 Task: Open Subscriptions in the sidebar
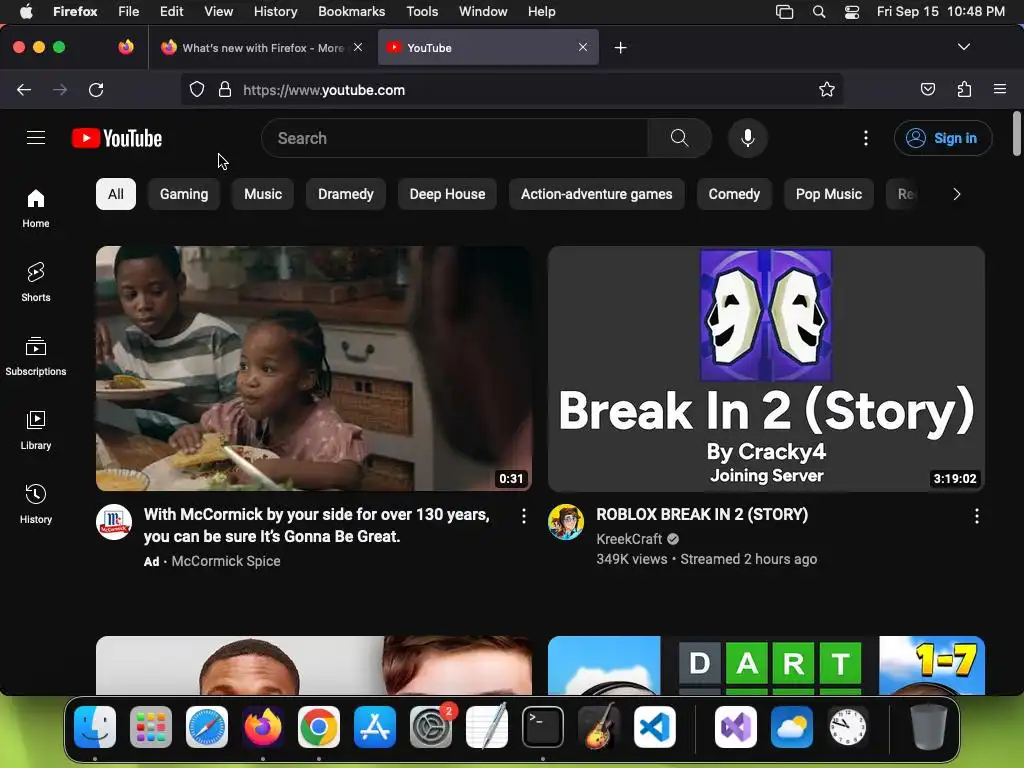pos(36,356)
